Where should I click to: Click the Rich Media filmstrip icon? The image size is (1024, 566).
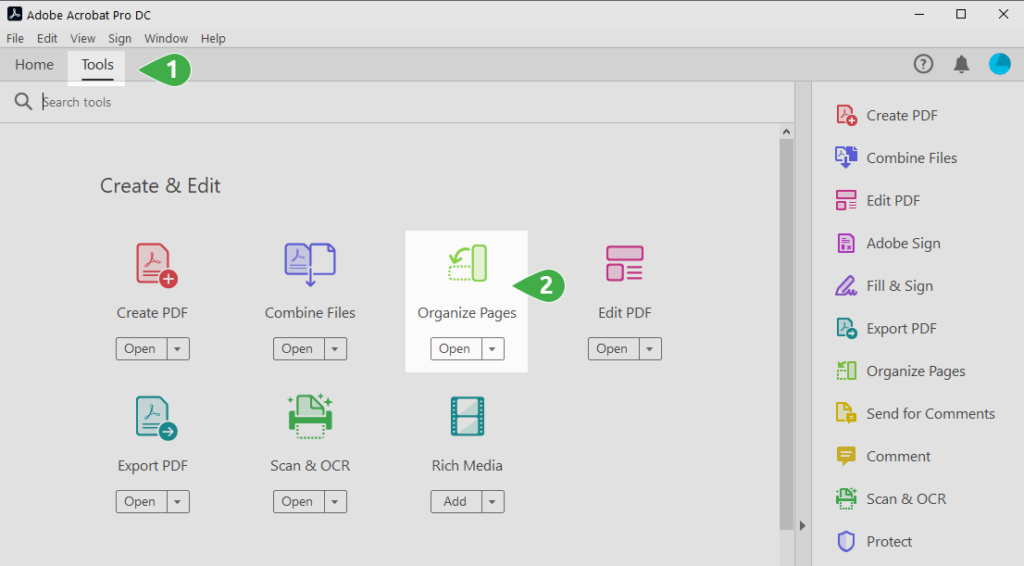point(467,417)
